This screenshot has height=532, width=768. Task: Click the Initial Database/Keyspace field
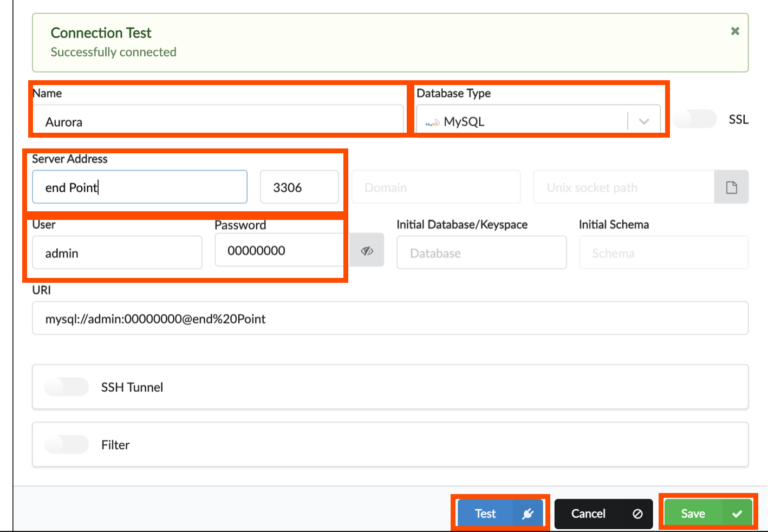point(481,253)
